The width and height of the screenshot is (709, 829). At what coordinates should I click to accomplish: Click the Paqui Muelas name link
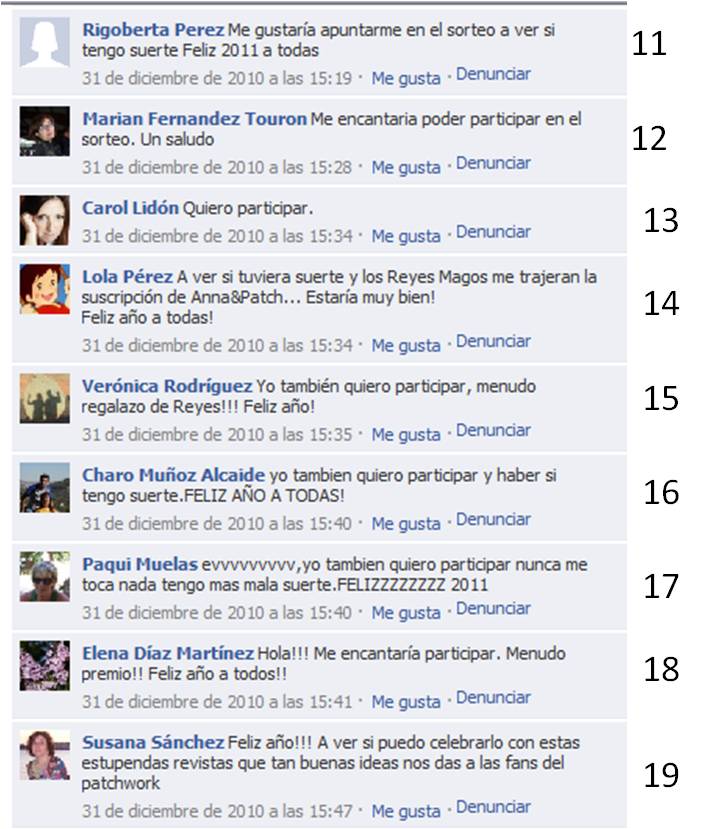pos(140,564)
